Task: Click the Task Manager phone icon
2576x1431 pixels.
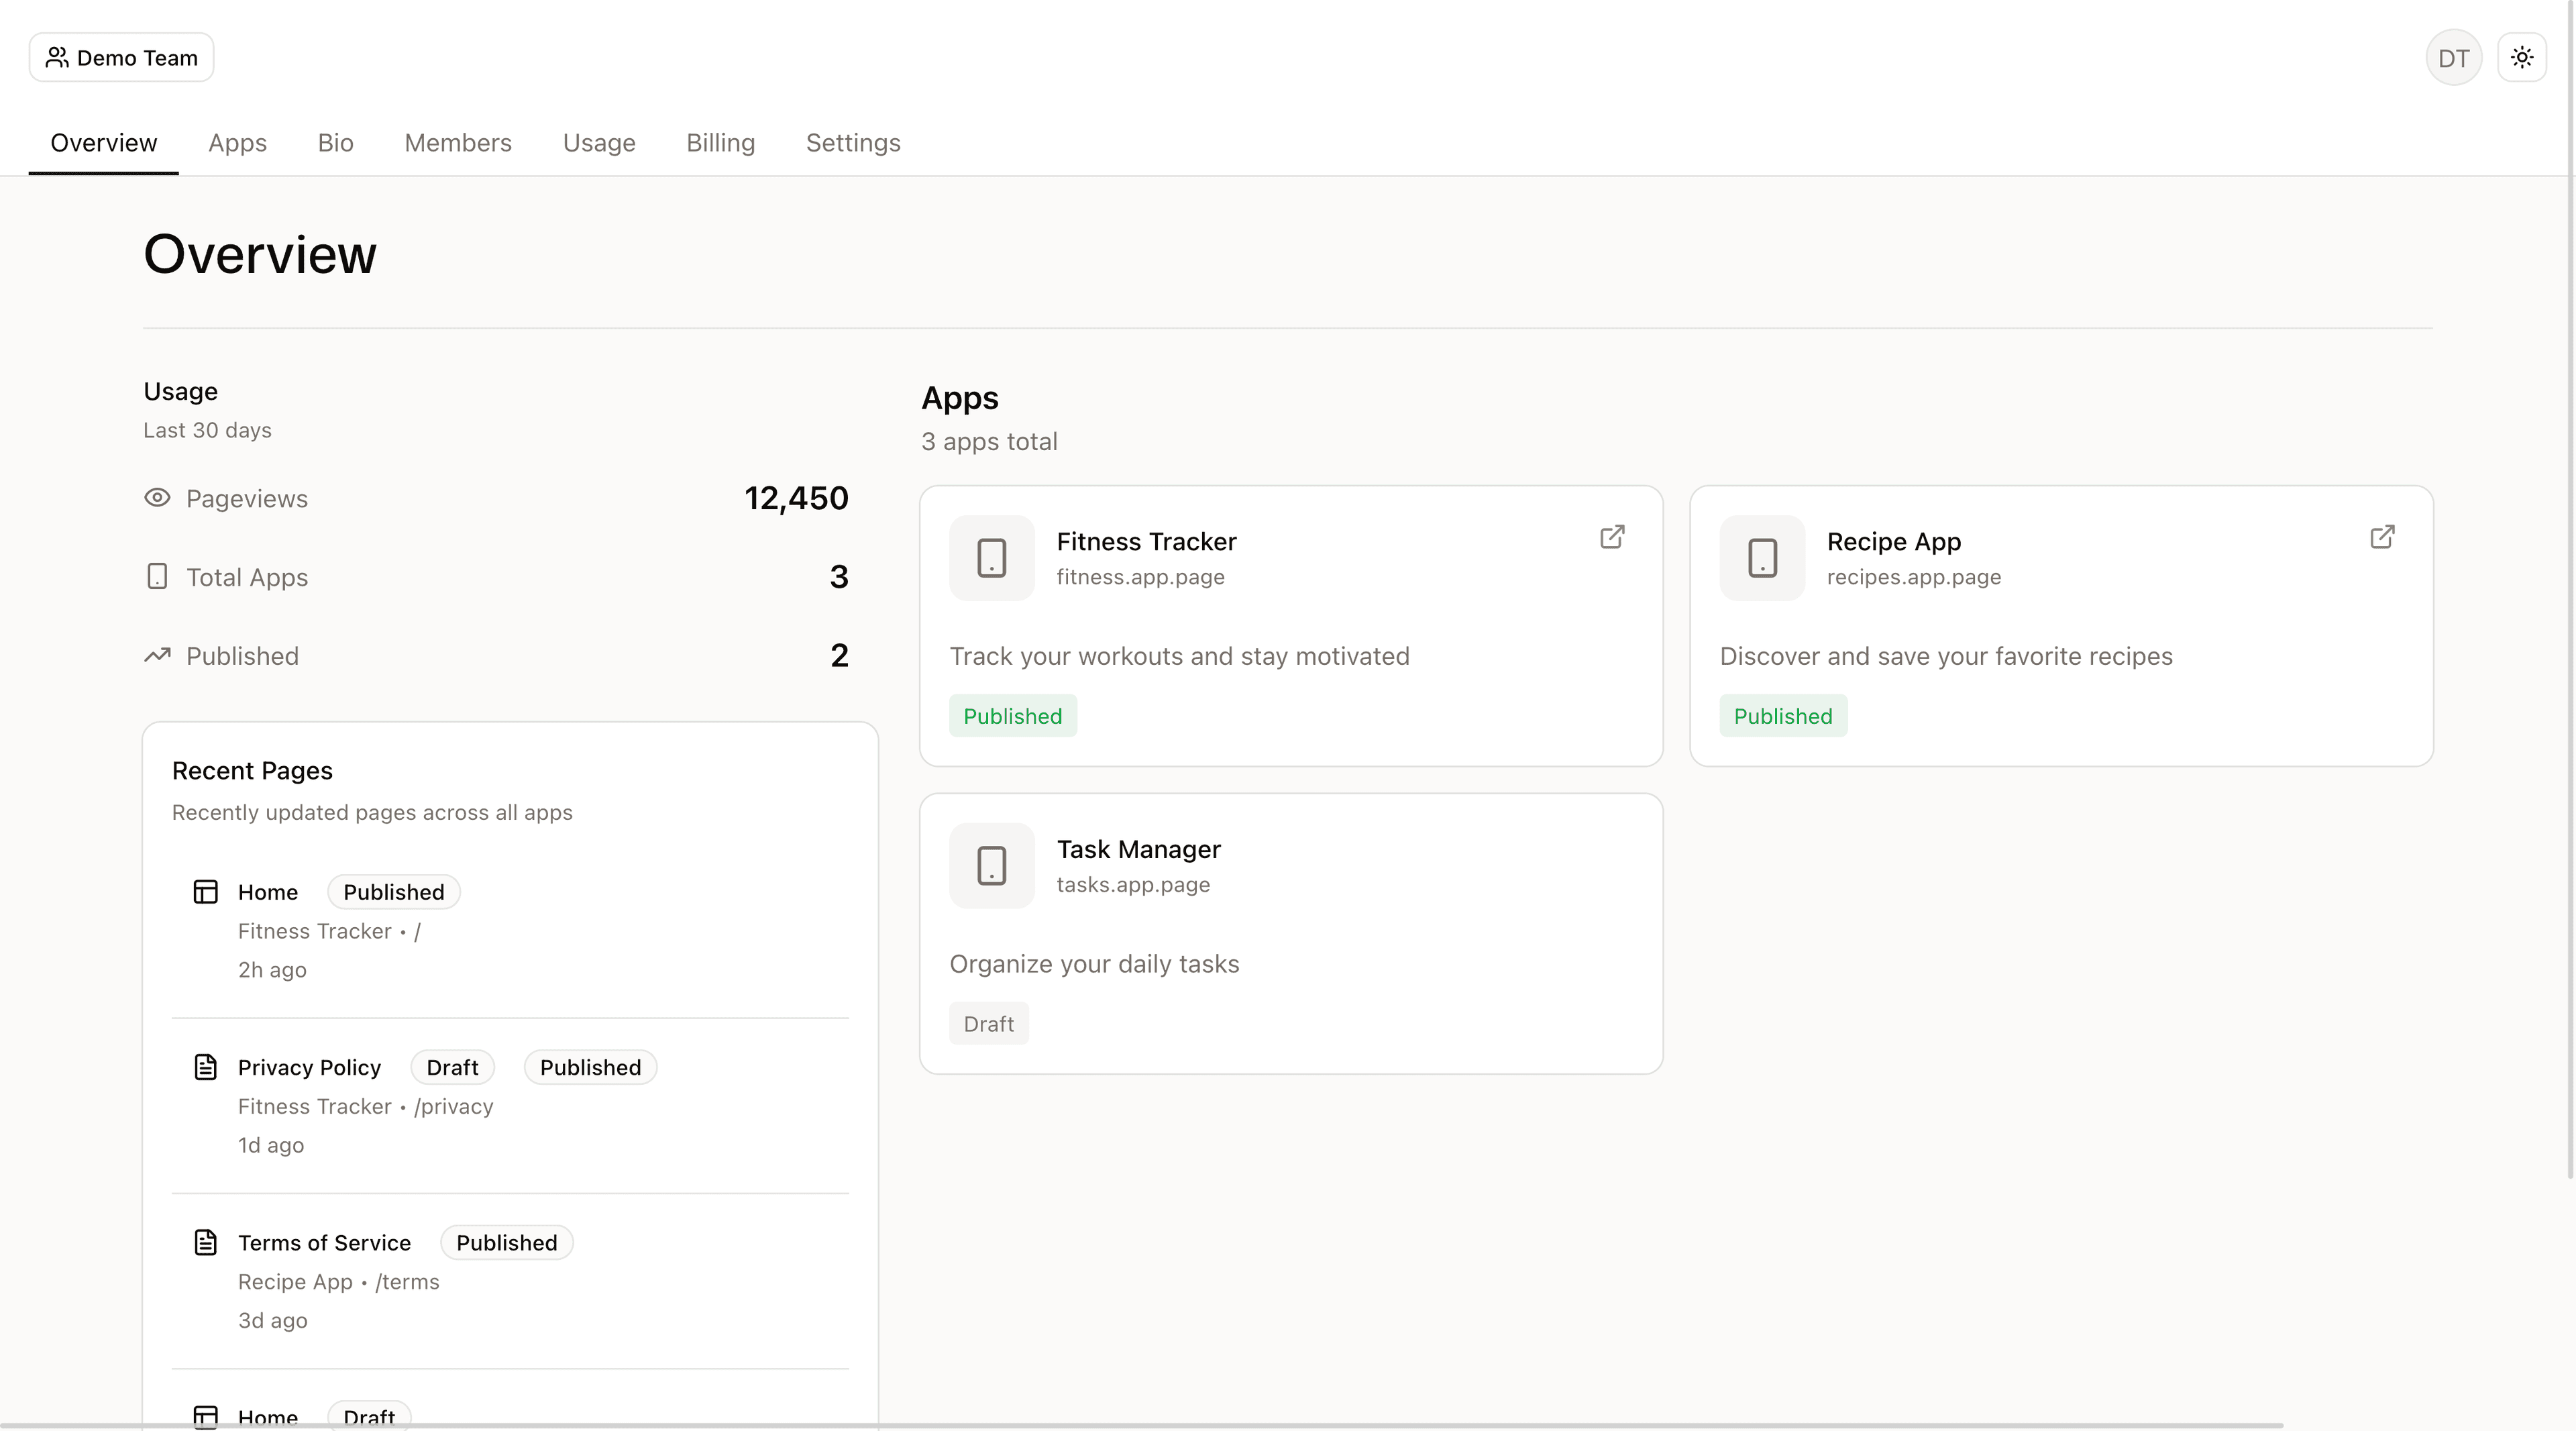Action: coord(991,866)
